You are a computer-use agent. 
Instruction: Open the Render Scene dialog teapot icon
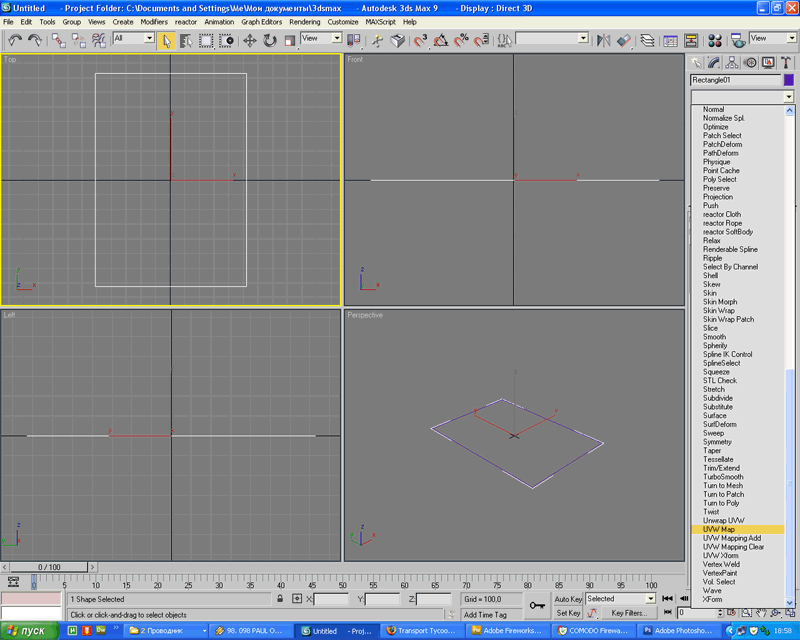(x=738, y=40)
